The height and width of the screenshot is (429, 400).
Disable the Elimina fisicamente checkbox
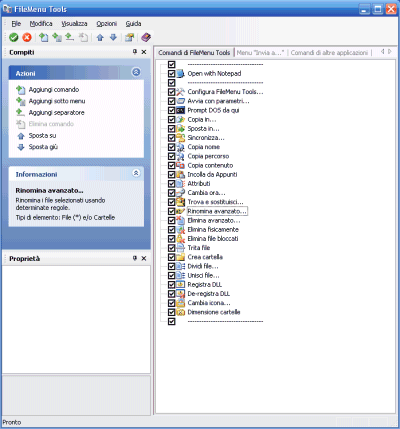[171, 230]
